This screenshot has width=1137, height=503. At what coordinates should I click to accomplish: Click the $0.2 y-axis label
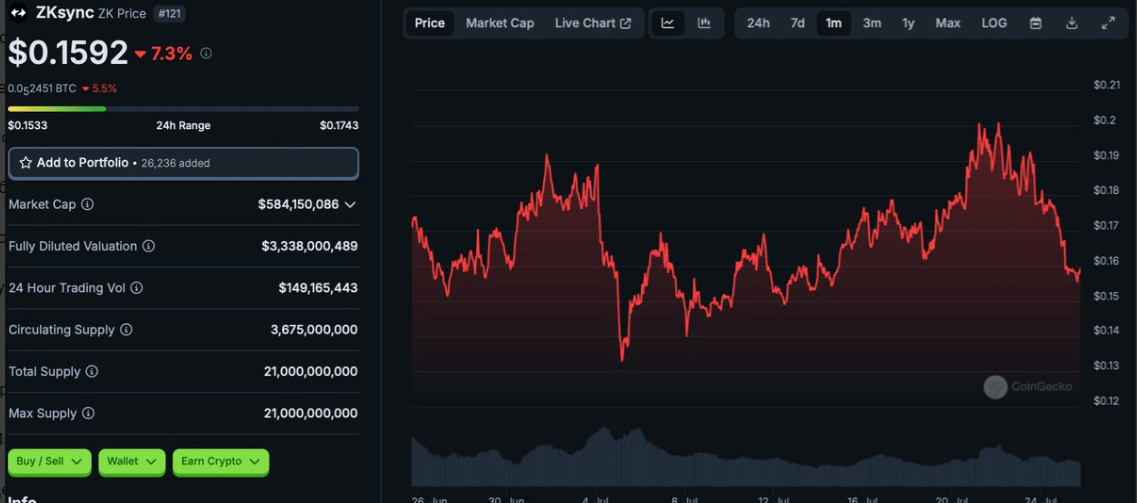coord(1104,120)
